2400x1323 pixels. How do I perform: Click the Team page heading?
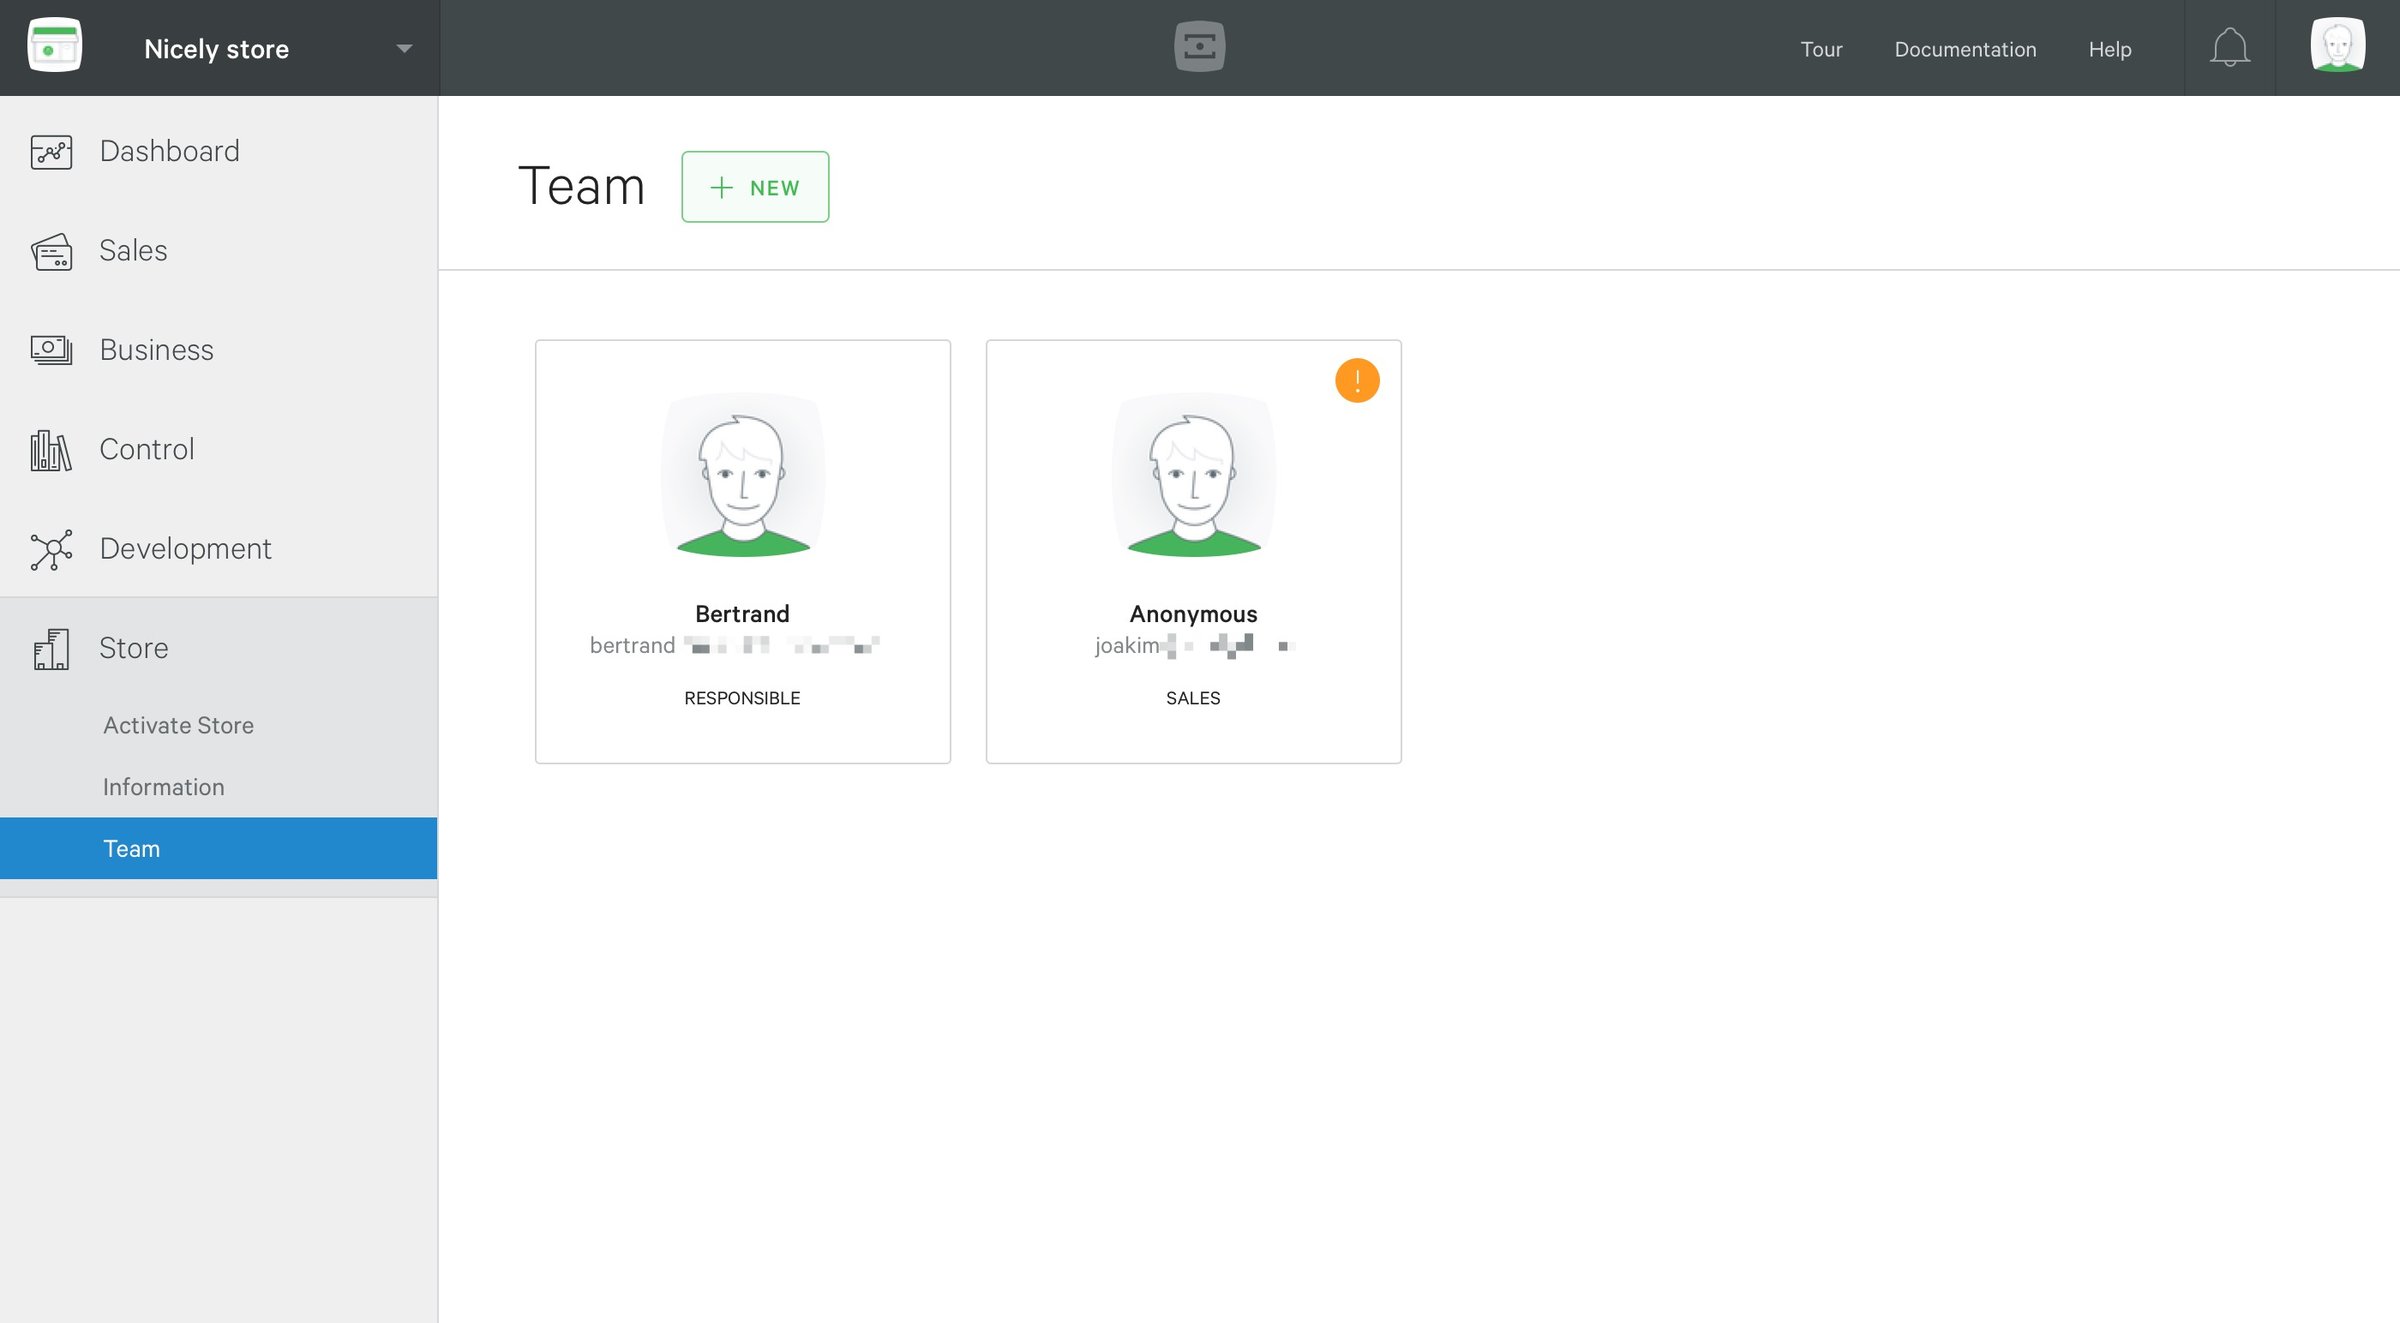click(x=581, y=186)
